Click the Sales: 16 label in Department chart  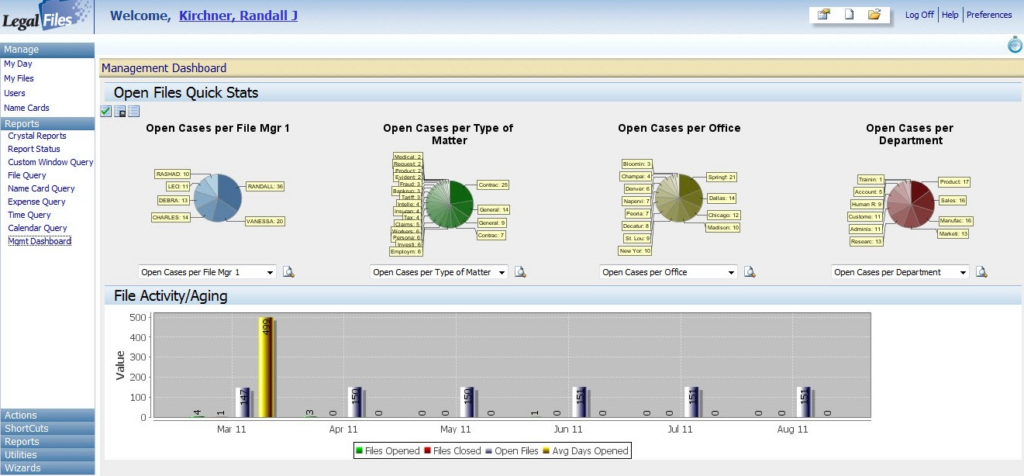pos(953,200)
